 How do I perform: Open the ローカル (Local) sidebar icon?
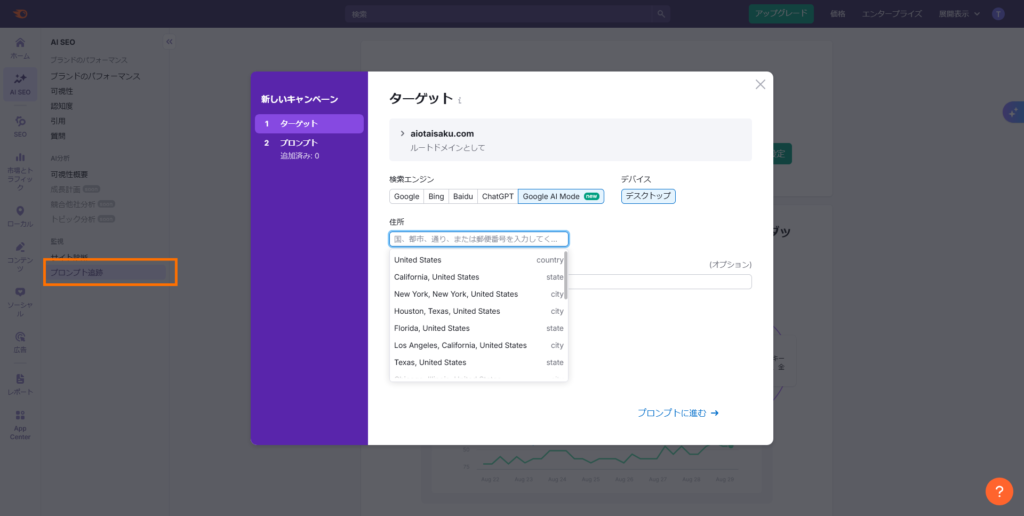click(20, 216)
